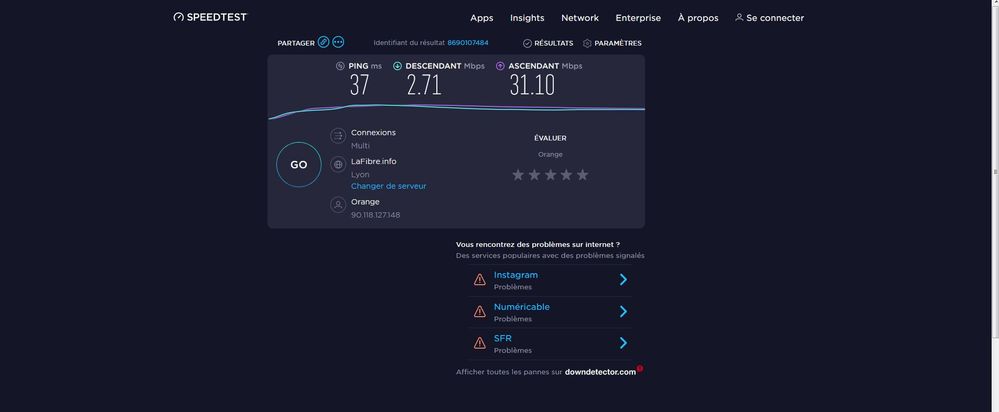999x412 pixels.
Task: Open the Numéricable outage link
Action: point(521,307)
